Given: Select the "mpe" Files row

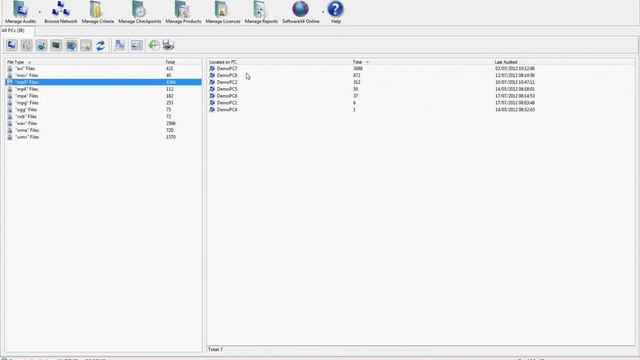Looking at the screenshot, I should coord(103,96).
